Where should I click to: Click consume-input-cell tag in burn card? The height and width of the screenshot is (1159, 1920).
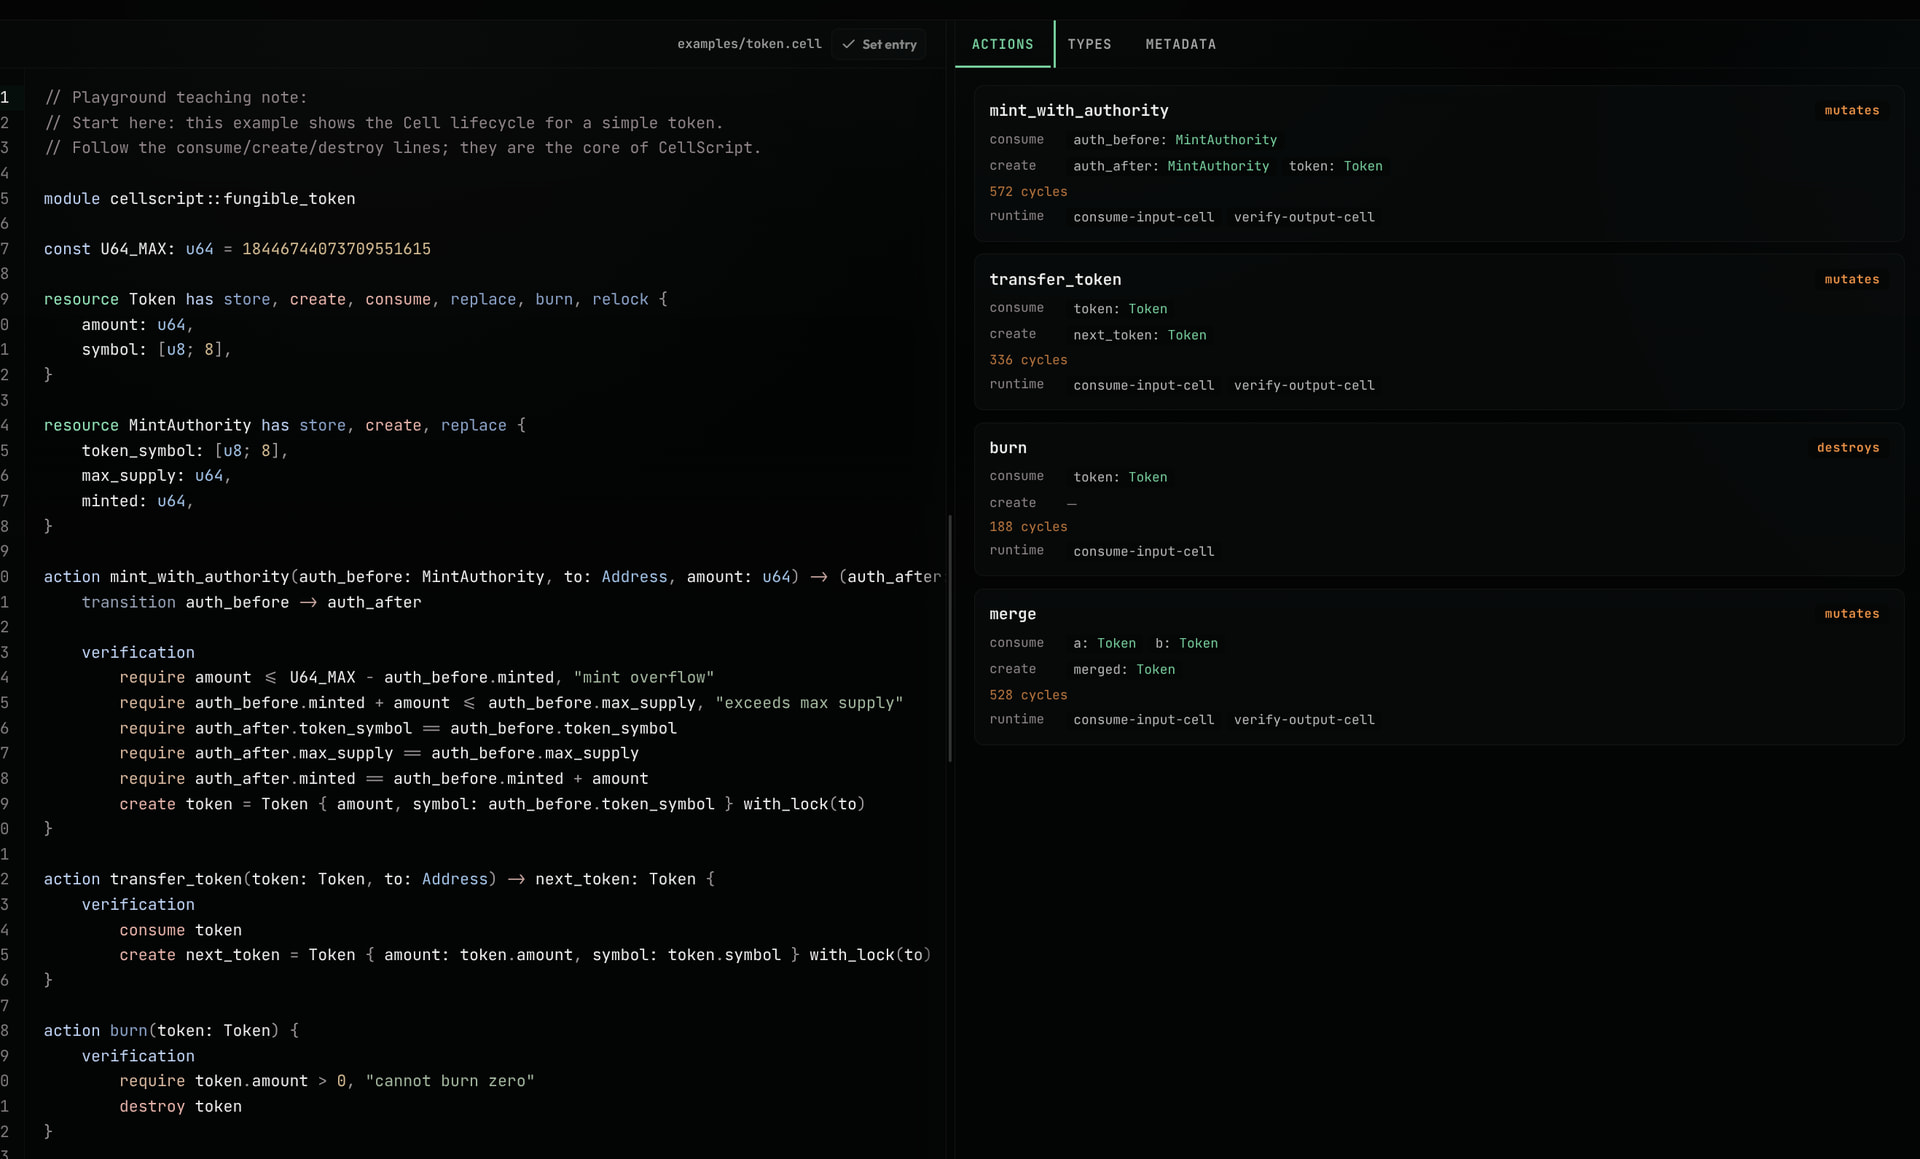click(1143, 551)
